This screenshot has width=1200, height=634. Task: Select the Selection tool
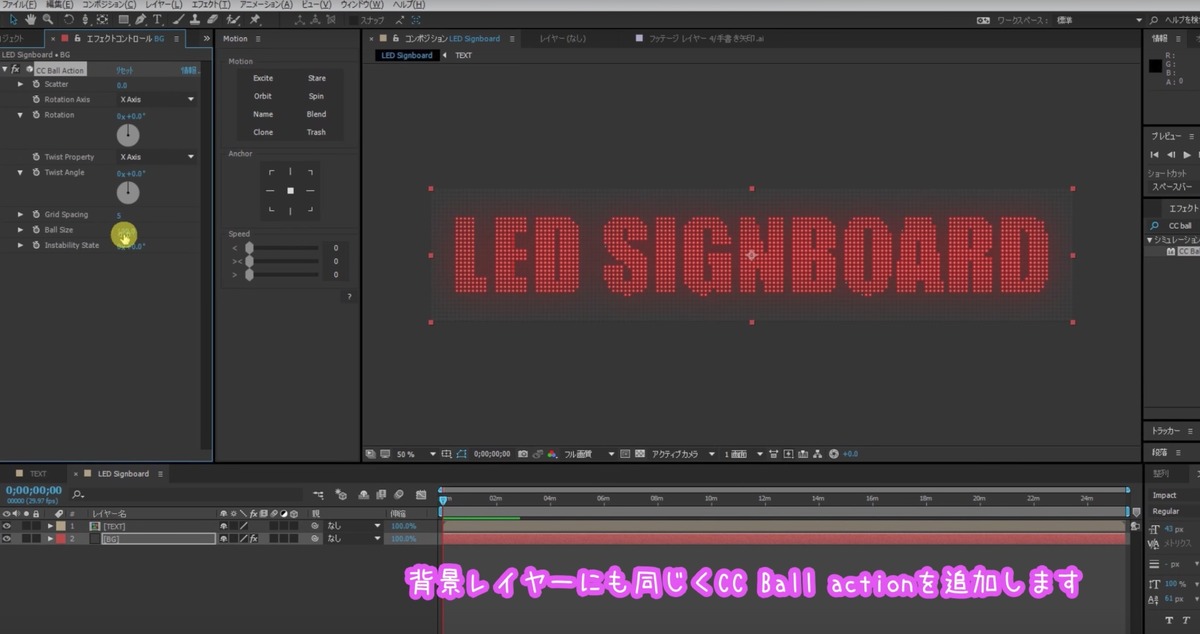point(13,18)
